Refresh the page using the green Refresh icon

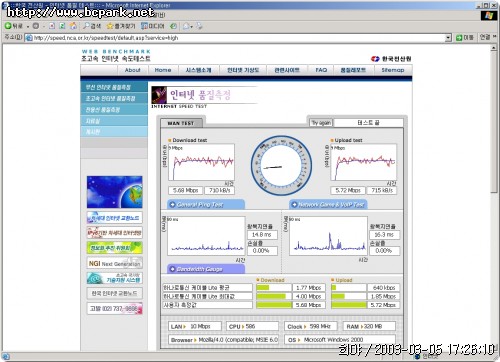[62, 26]
